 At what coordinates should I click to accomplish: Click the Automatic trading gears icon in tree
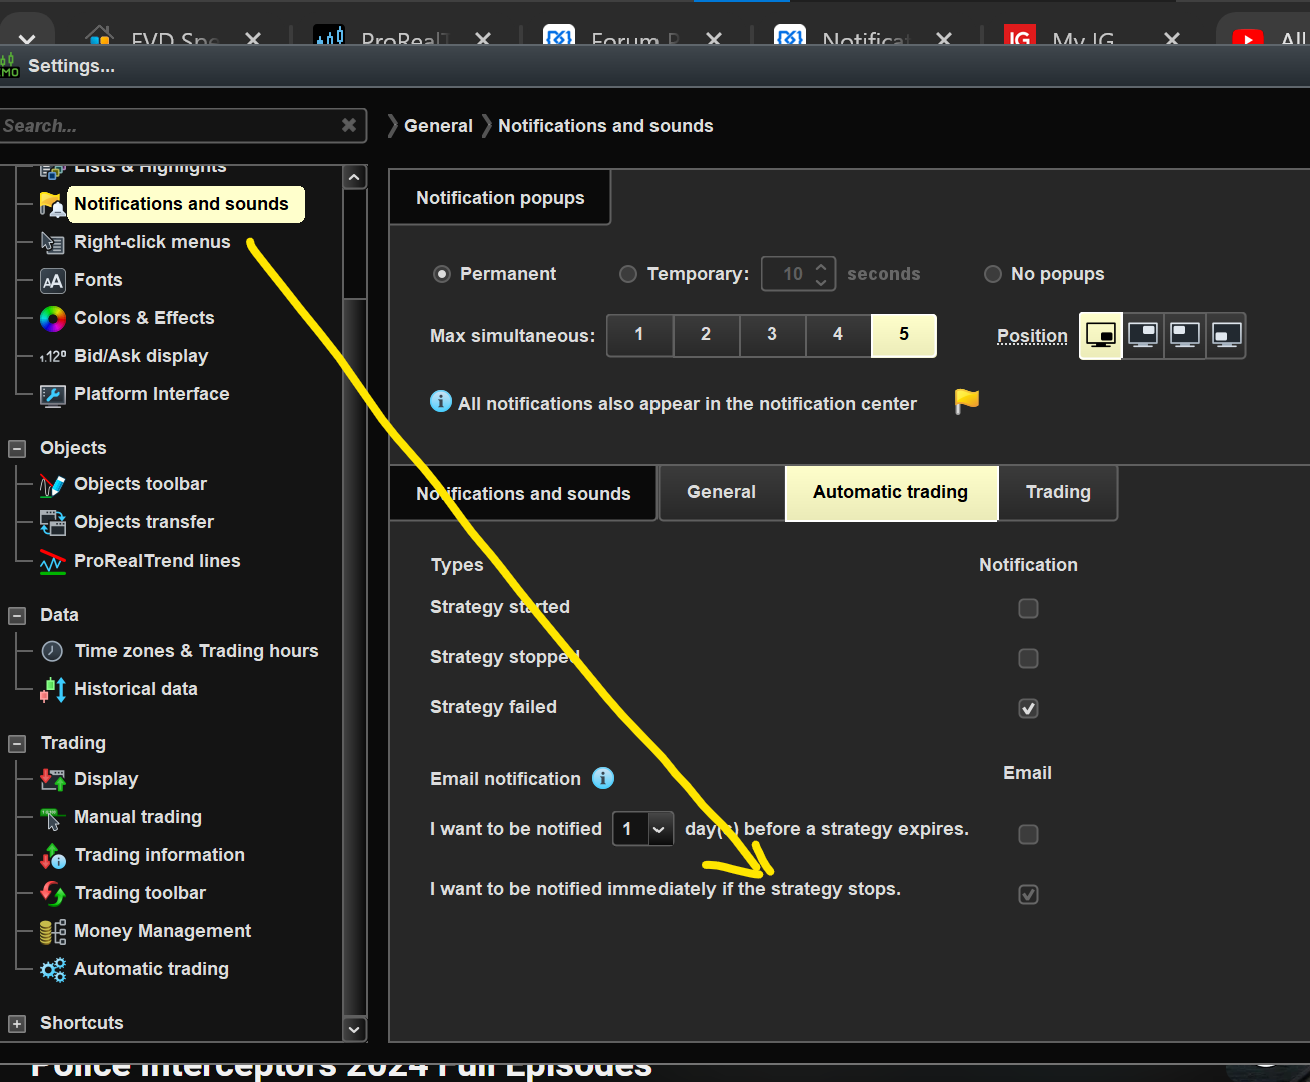click(52, 970)
